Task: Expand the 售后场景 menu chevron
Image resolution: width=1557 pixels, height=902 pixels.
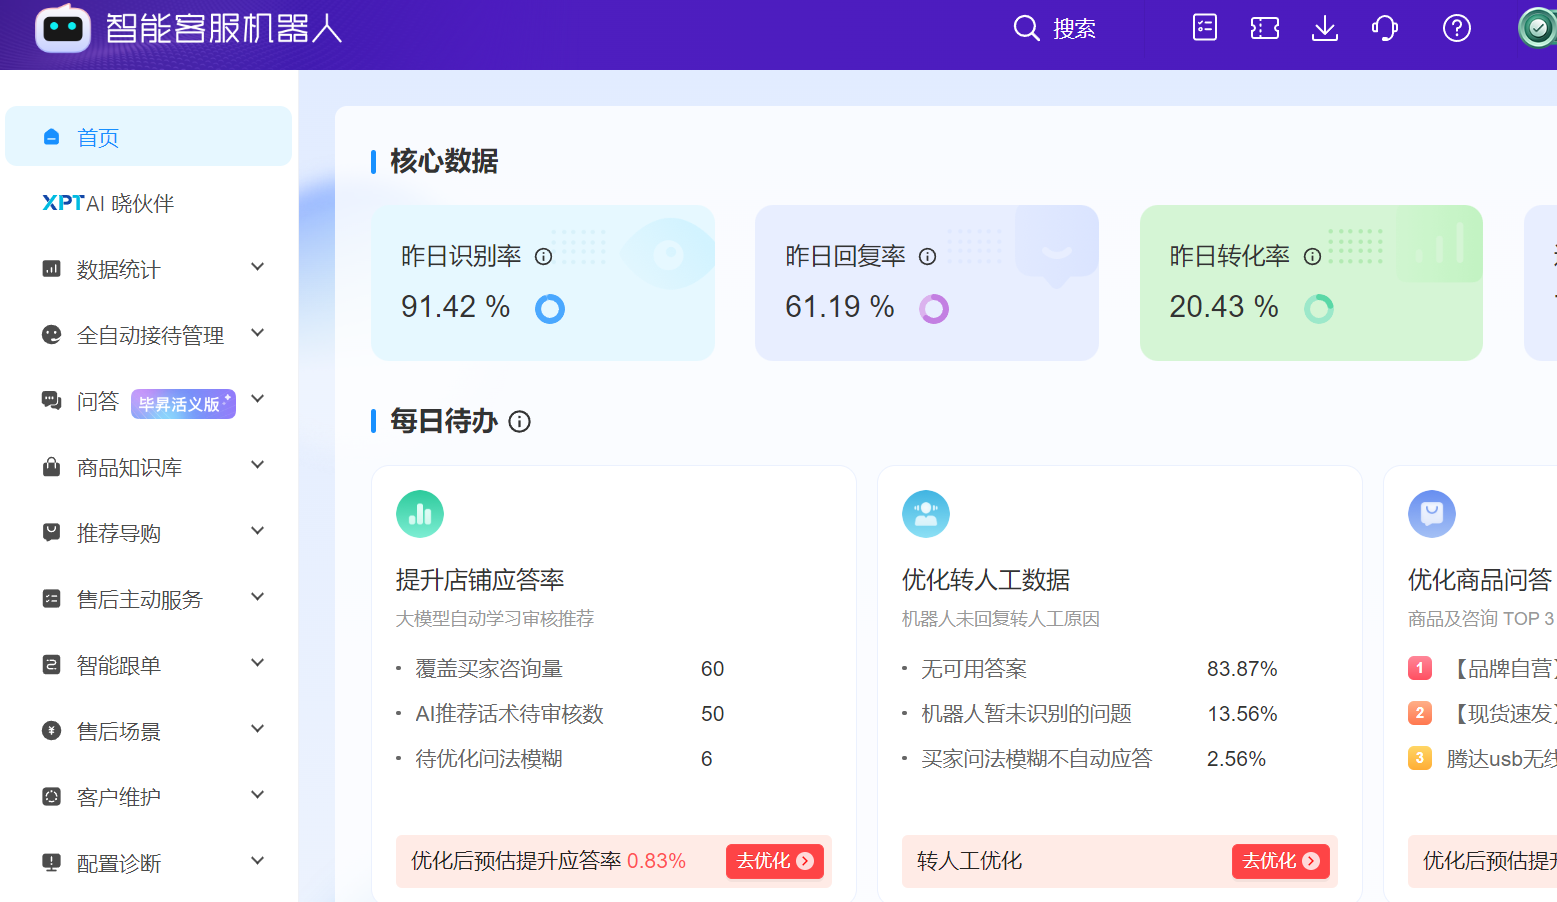Action: coord(258,729)
